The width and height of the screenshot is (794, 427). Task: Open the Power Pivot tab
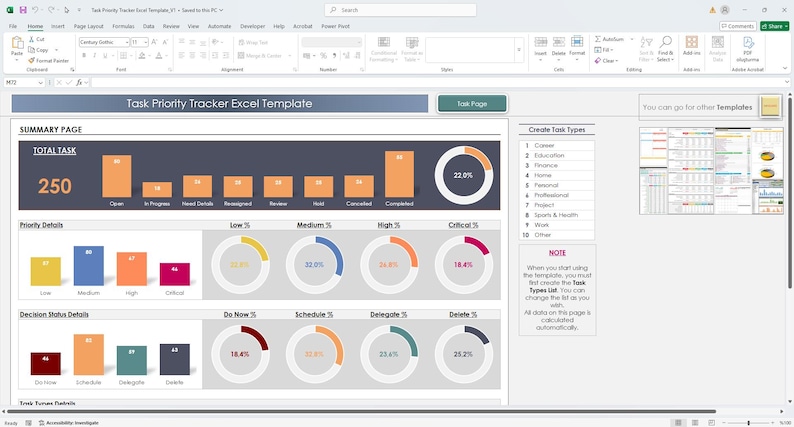pos(335,26)
